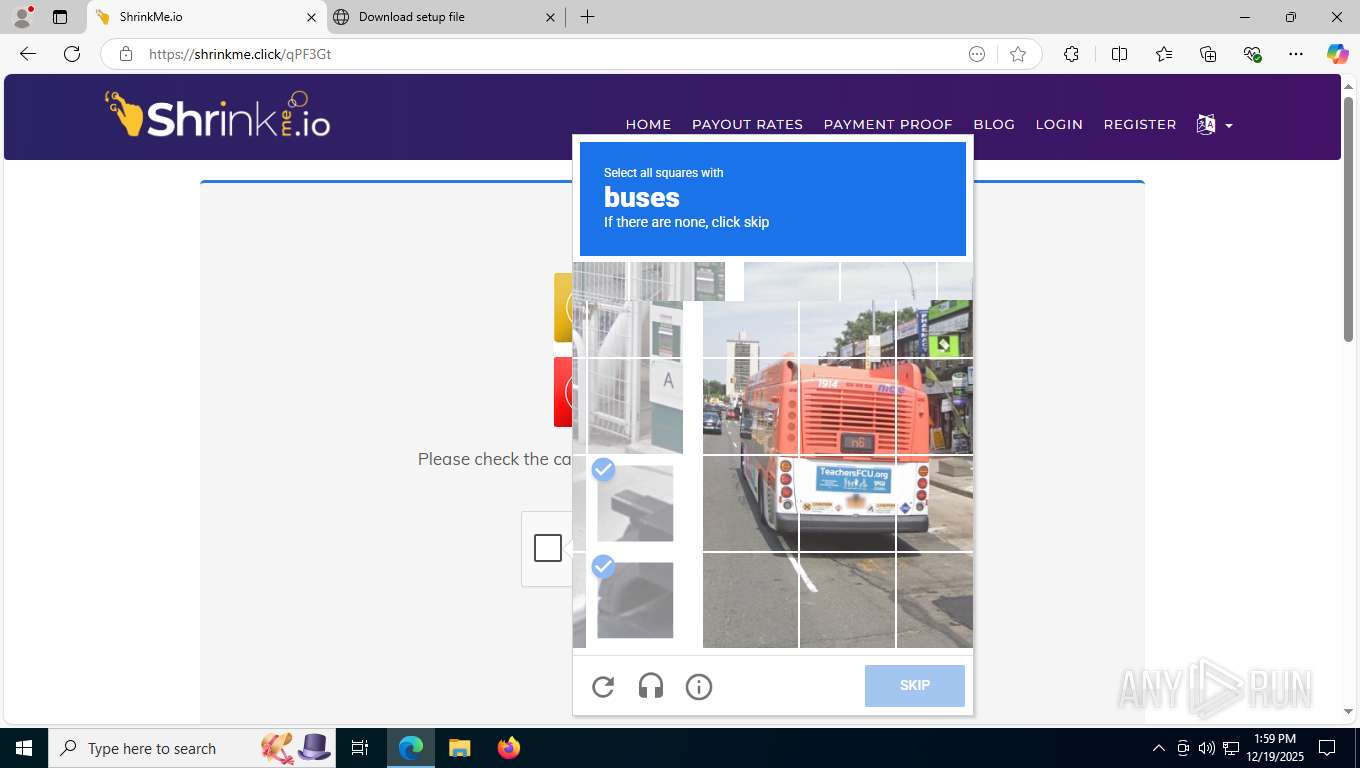
Task: Refresh the current page
Action: tap(72, 54)
